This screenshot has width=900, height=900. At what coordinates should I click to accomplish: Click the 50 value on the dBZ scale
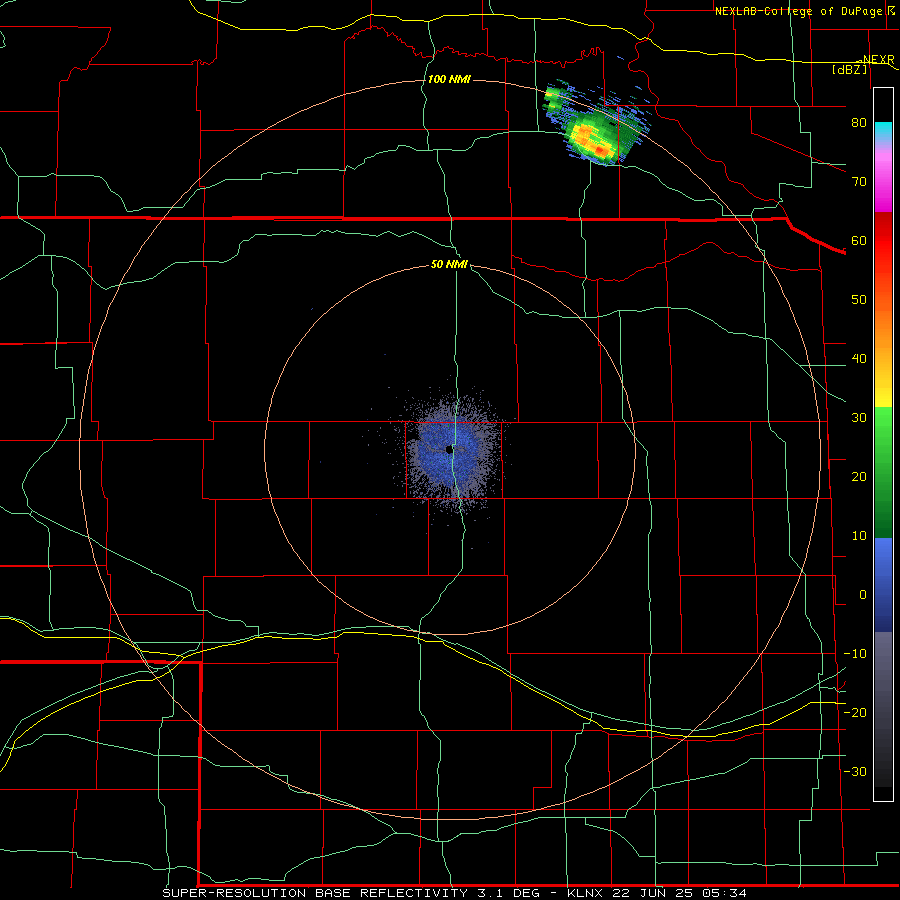(x=859, y=300)
